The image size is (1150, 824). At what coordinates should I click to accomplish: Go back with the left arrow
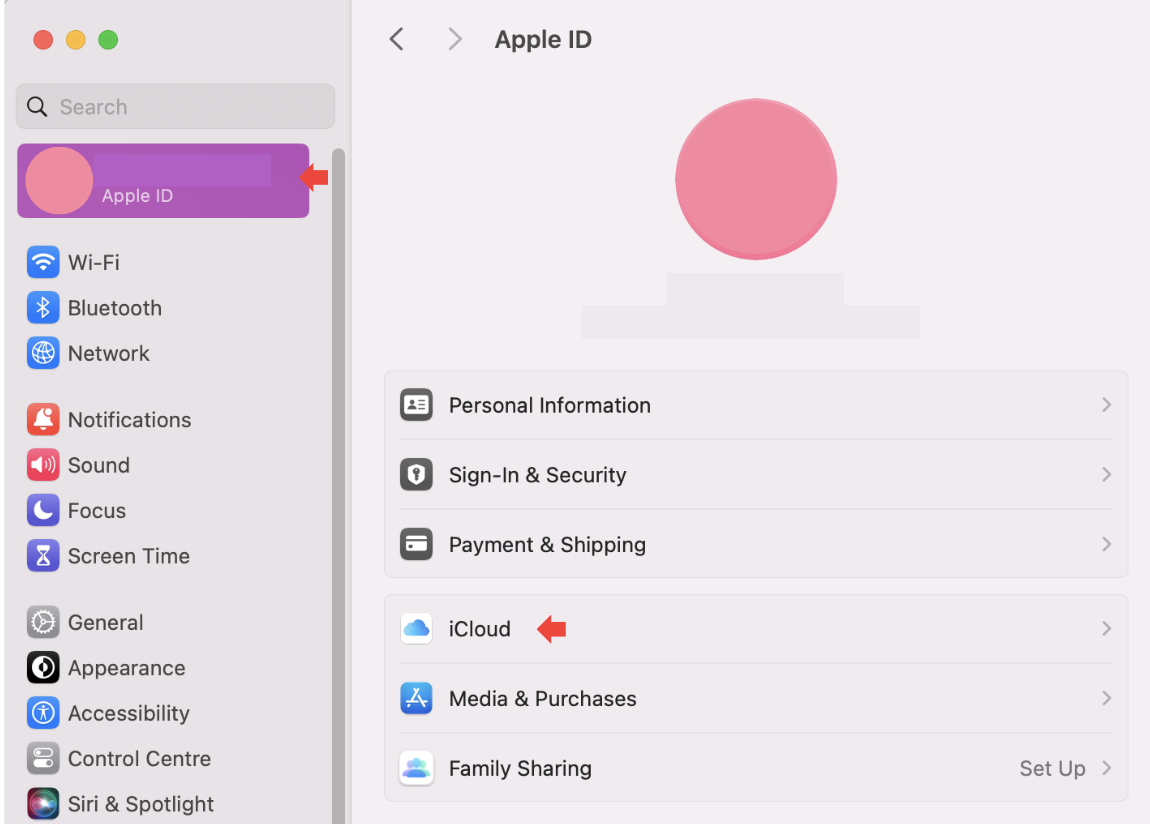point(397,39)
